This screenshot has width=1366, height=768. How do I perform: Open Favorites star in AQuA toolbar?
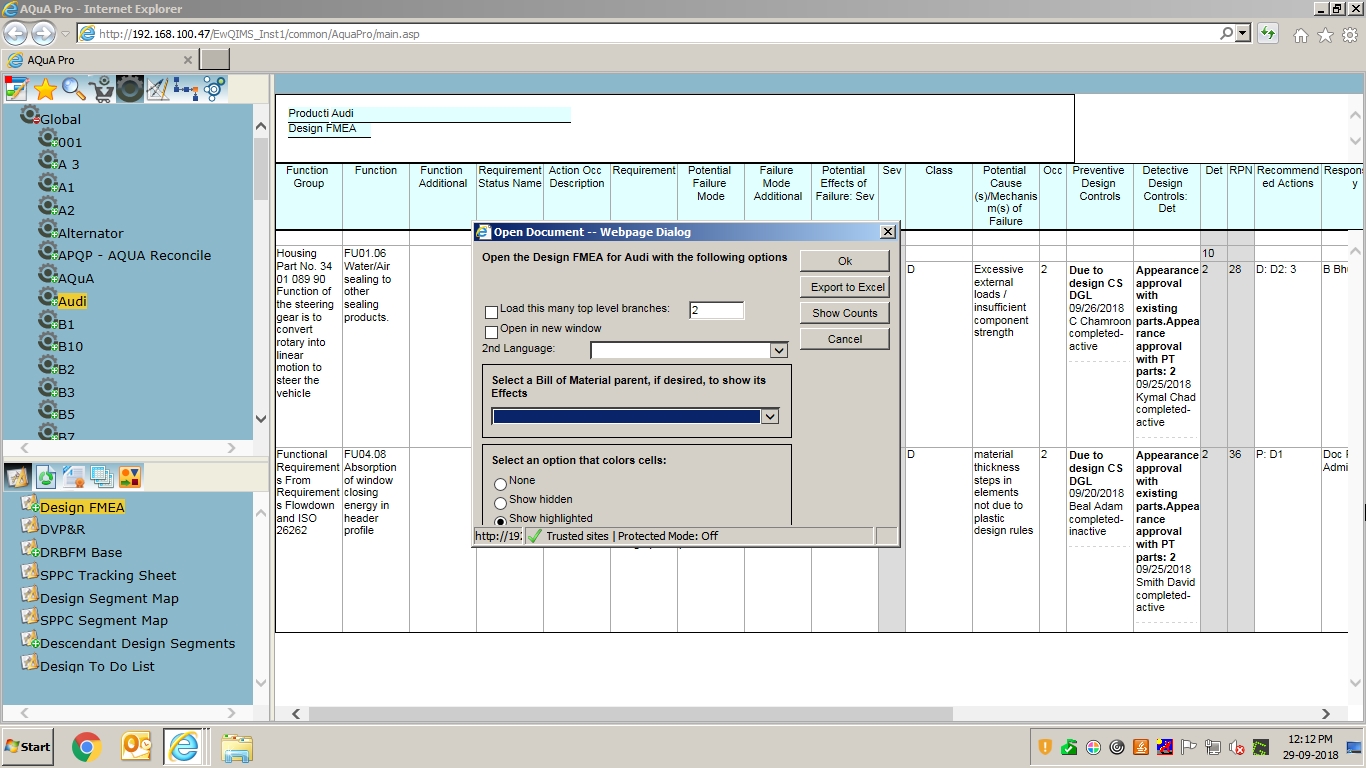coord(45,89)
